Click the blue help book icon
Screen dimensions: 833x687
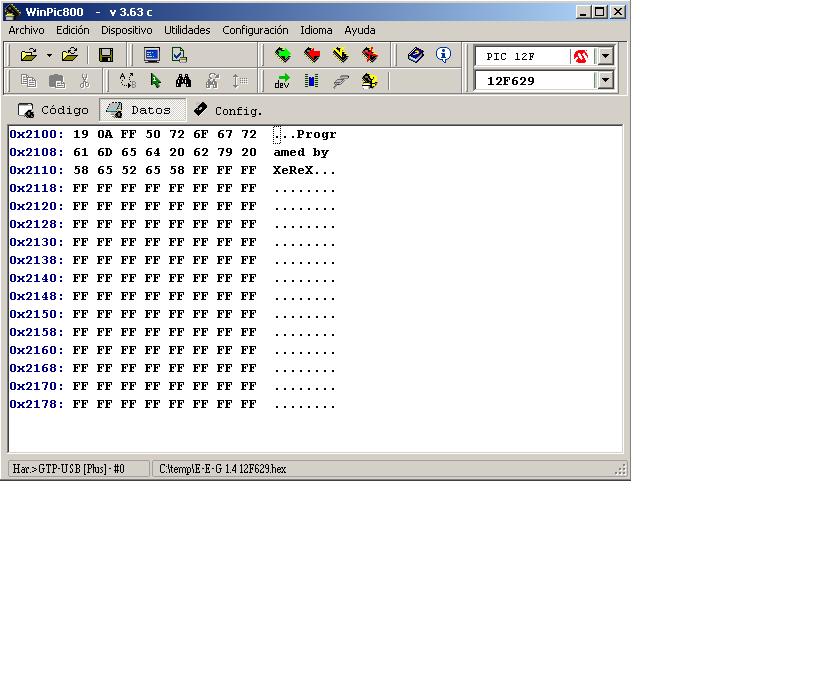[x=416, y=55]
